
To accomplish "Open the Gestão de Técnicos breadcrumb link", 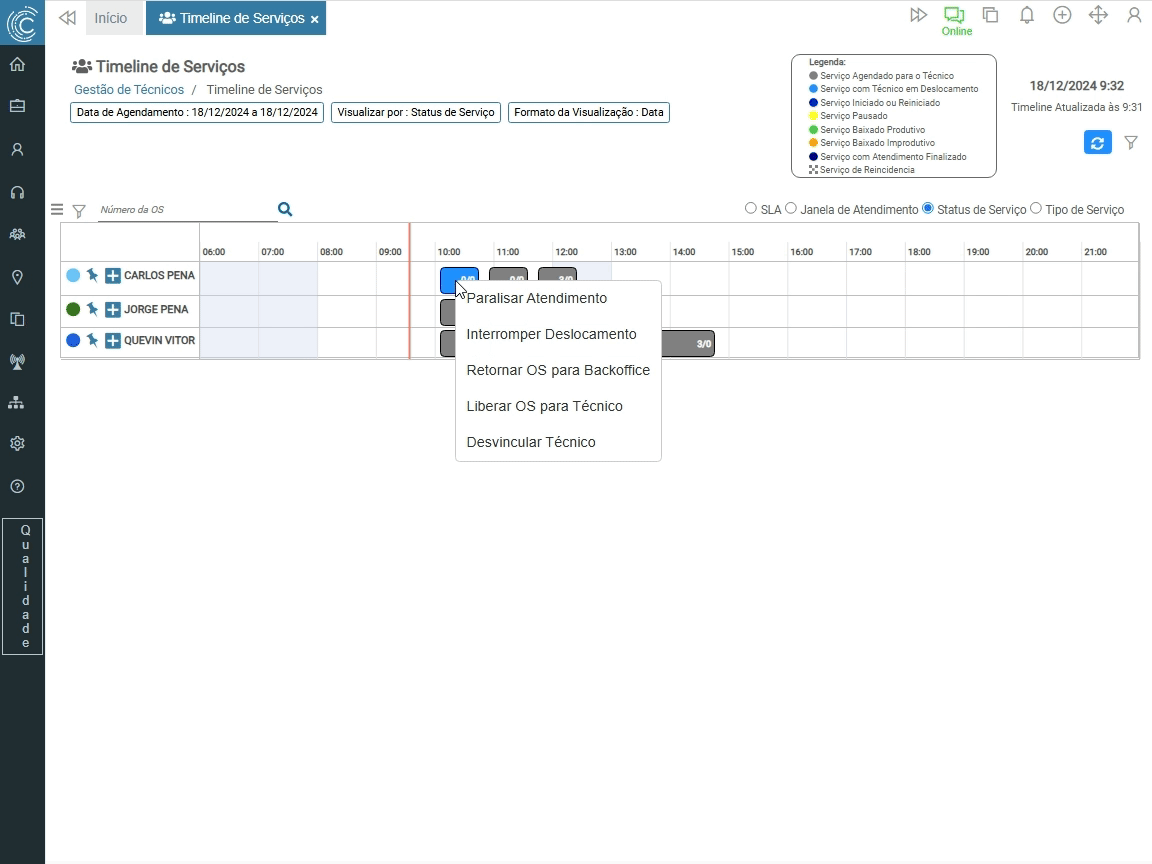I will 129,90.
